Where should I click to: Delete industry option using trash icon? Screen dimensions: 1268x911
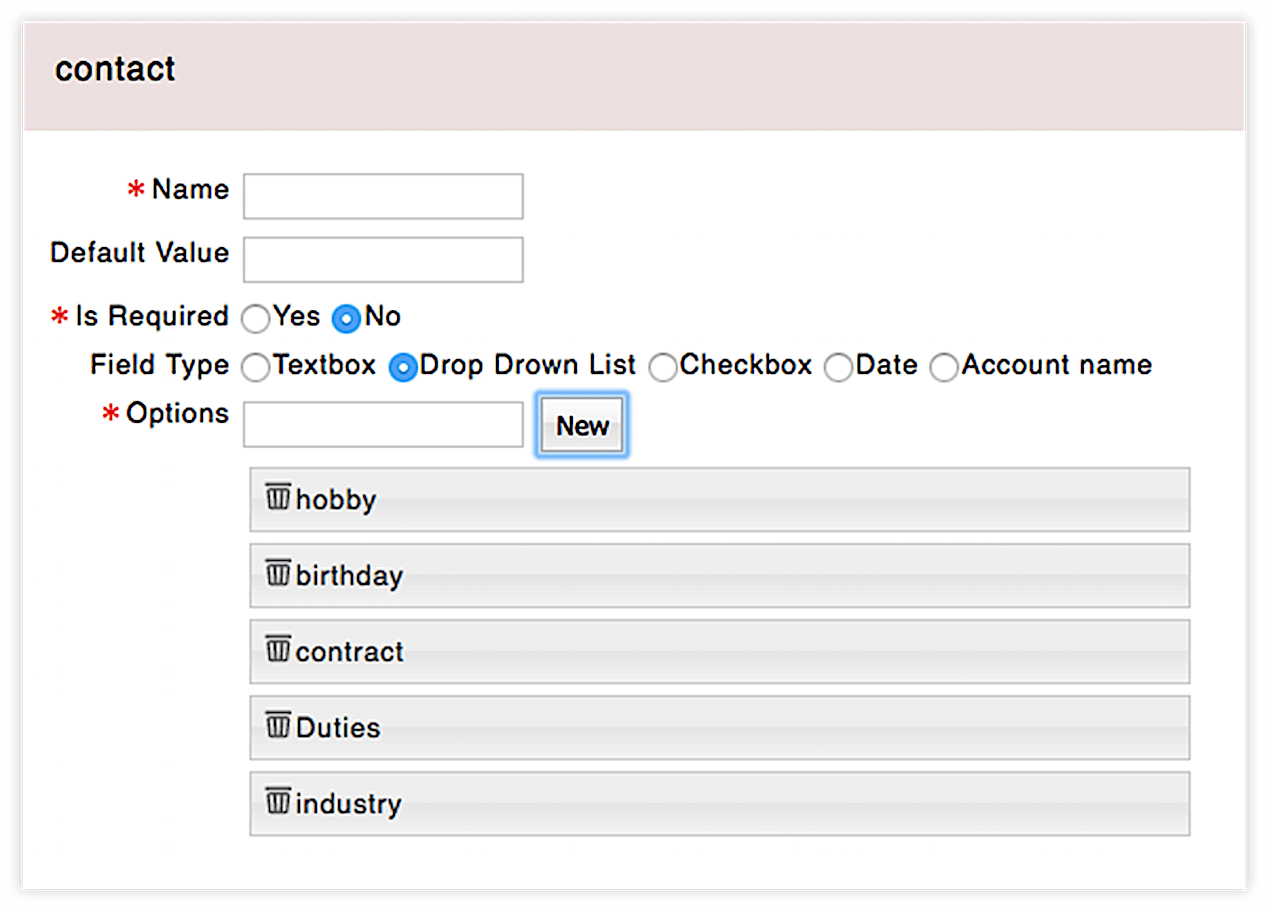(x=277, y=801)
